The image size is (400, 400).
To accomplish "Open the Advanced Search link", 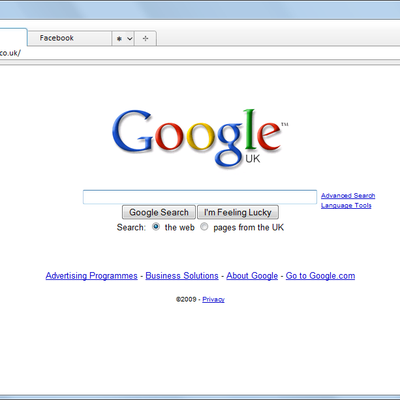I will tap(348, 196).
